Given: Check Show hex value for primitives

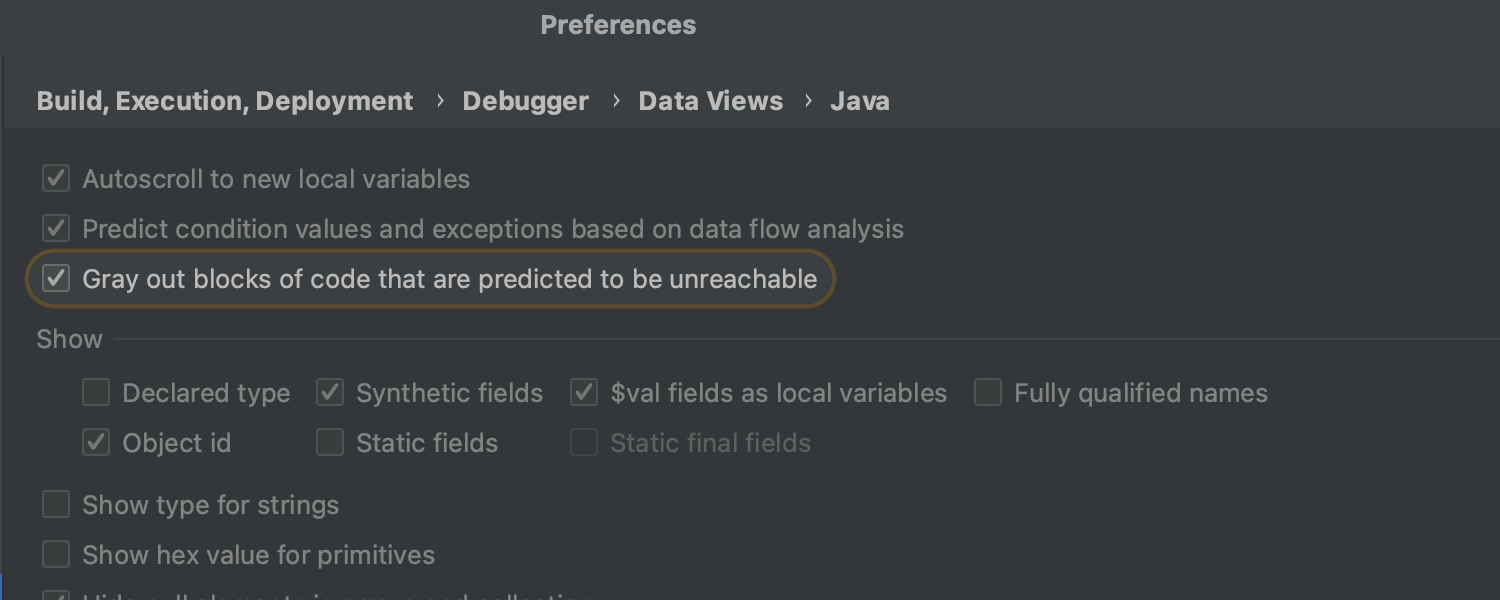Looking at the screenshot, I should [56, 555].
